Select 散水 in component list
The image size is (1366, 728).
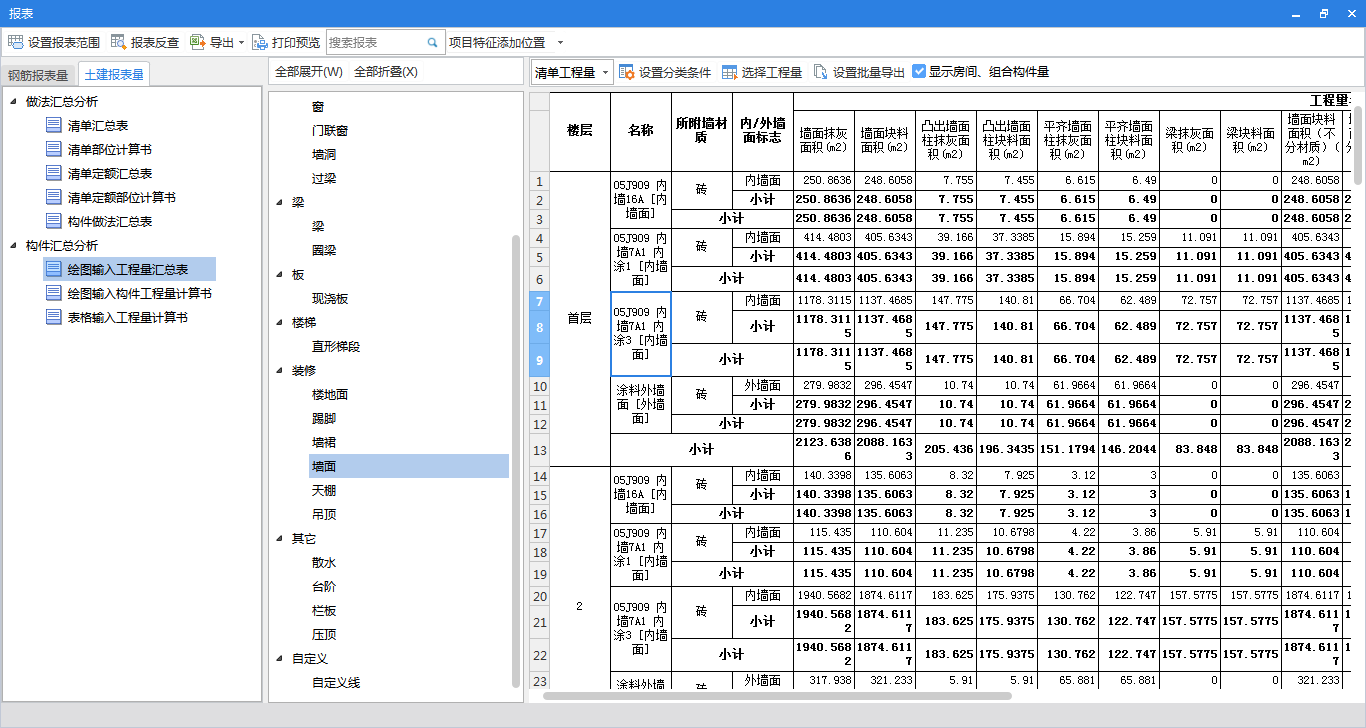[324, 562]
